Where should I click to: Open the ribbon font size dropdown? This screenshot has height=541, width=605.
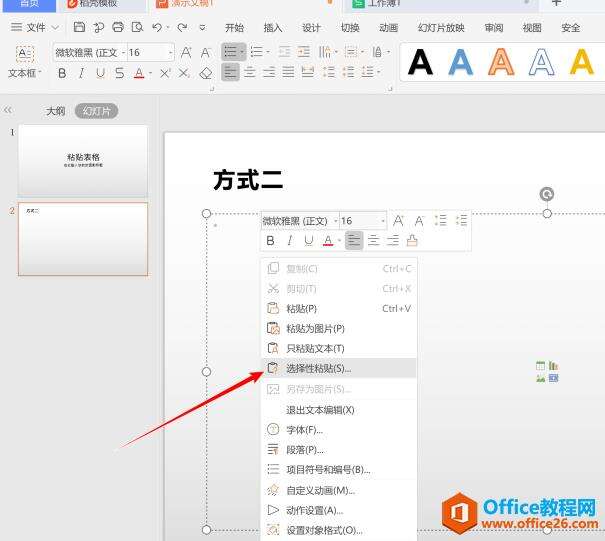point(170,52)
